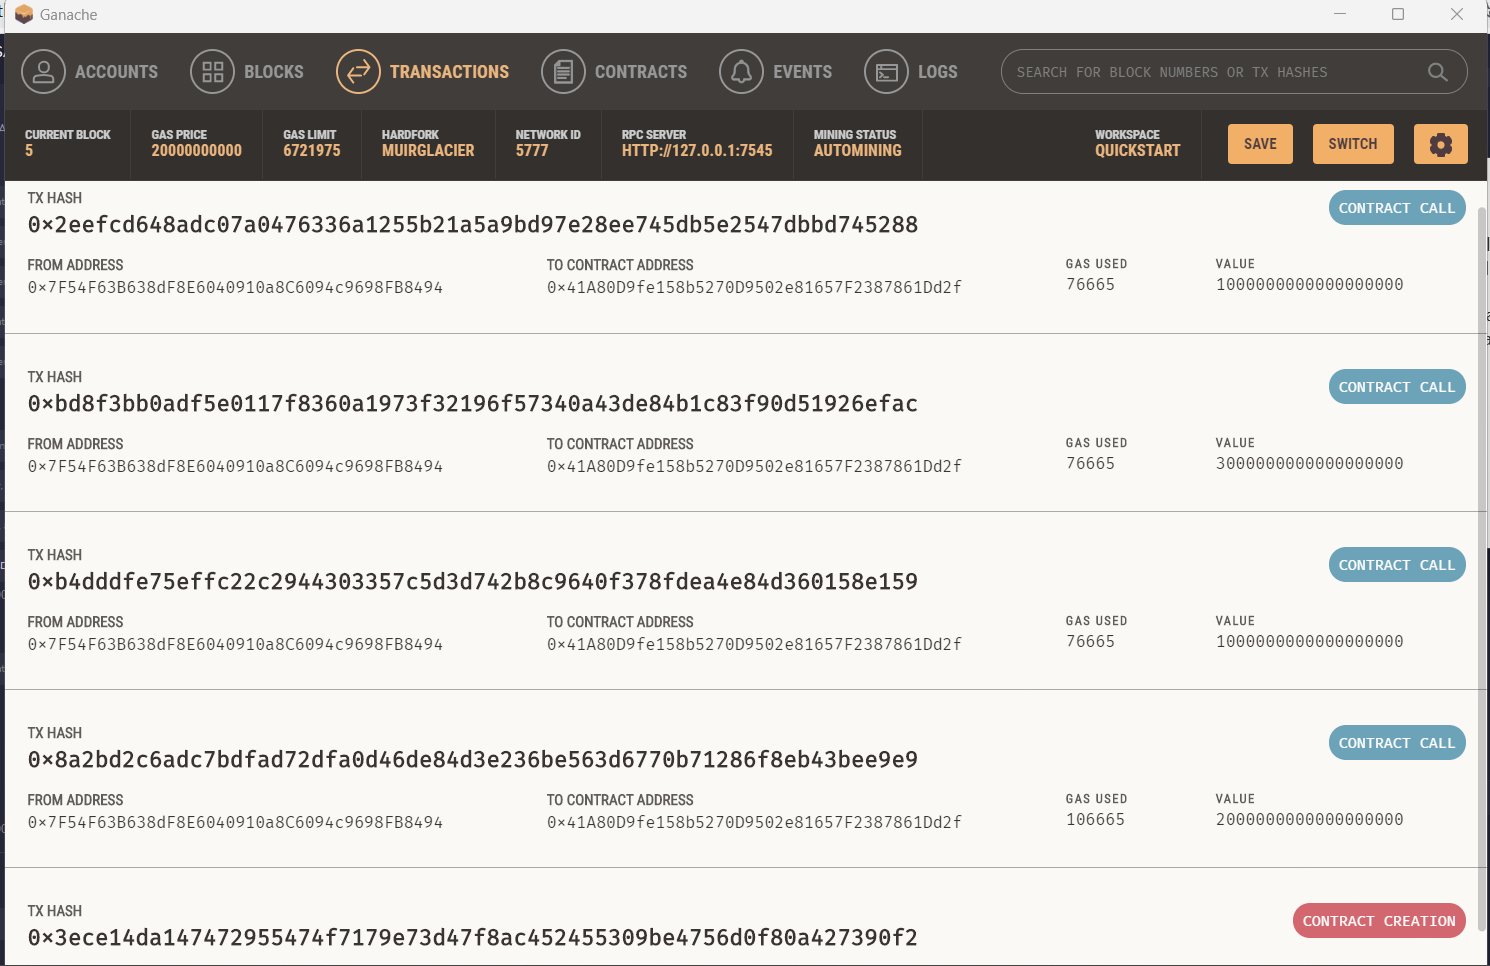This screenshot has width=1490, height=966.
Task: Switch to the LOGS tab label
Action: click(937, 72)
